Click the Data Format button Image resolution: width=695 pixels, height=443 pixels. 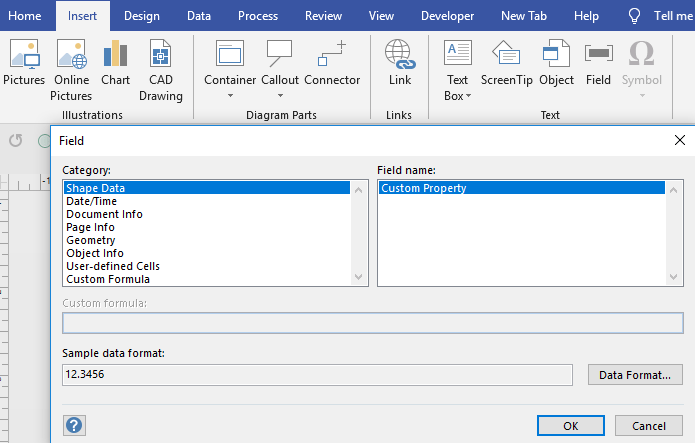(x=635, y=375)
